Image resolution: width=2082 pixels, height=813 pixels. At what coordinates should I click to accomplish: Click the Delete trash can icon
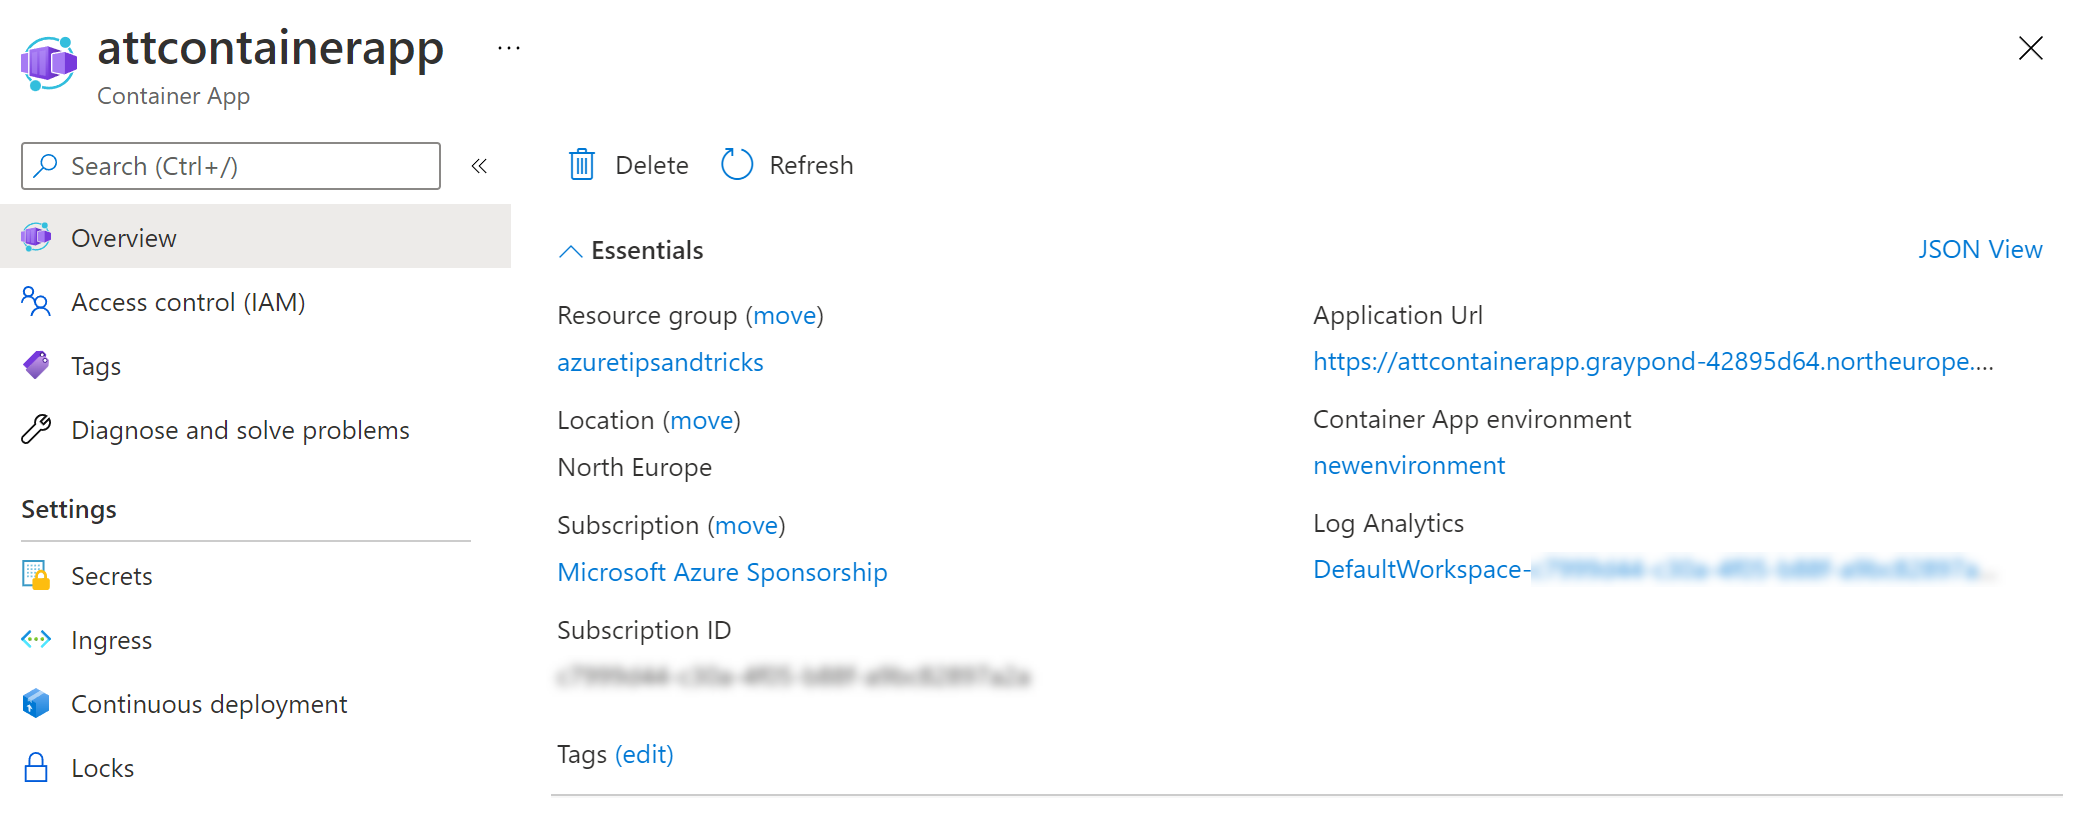[x=582, y=165]
